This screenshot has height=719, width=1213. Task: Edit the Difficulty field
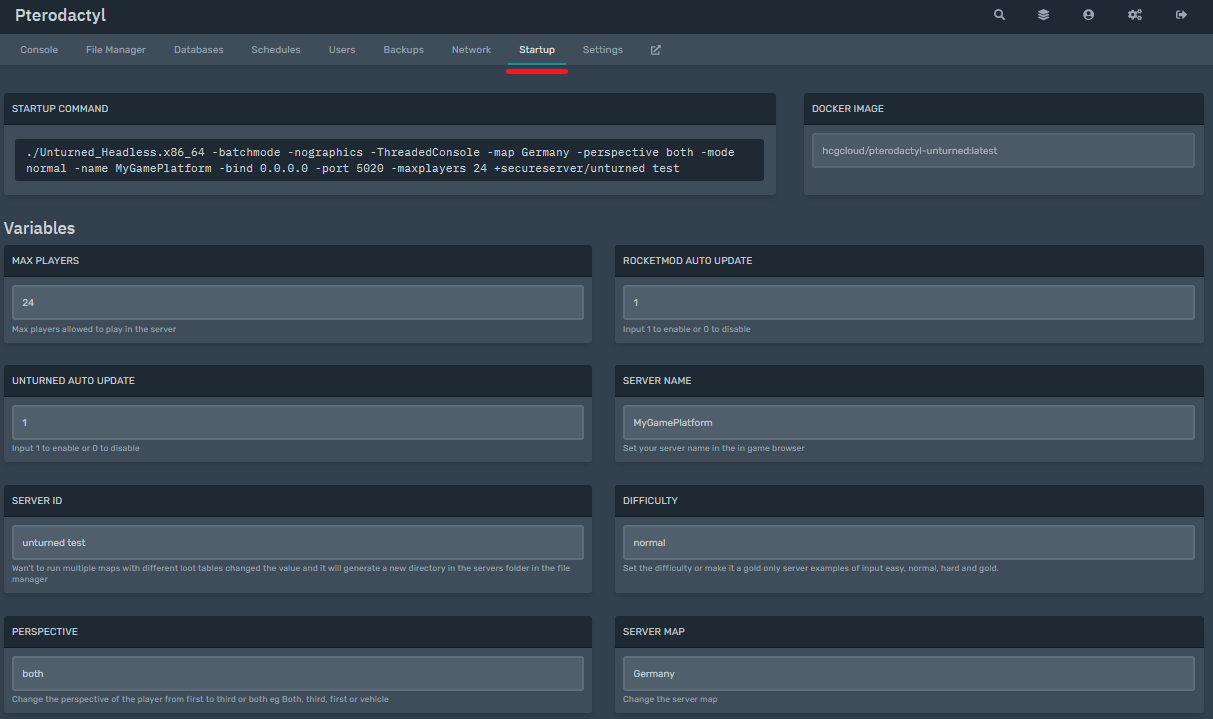908,542
